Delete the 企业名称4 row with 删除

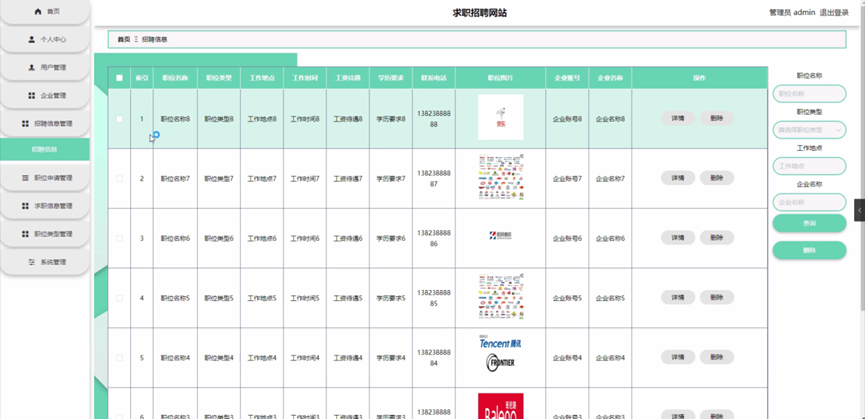tap(717, 357)
